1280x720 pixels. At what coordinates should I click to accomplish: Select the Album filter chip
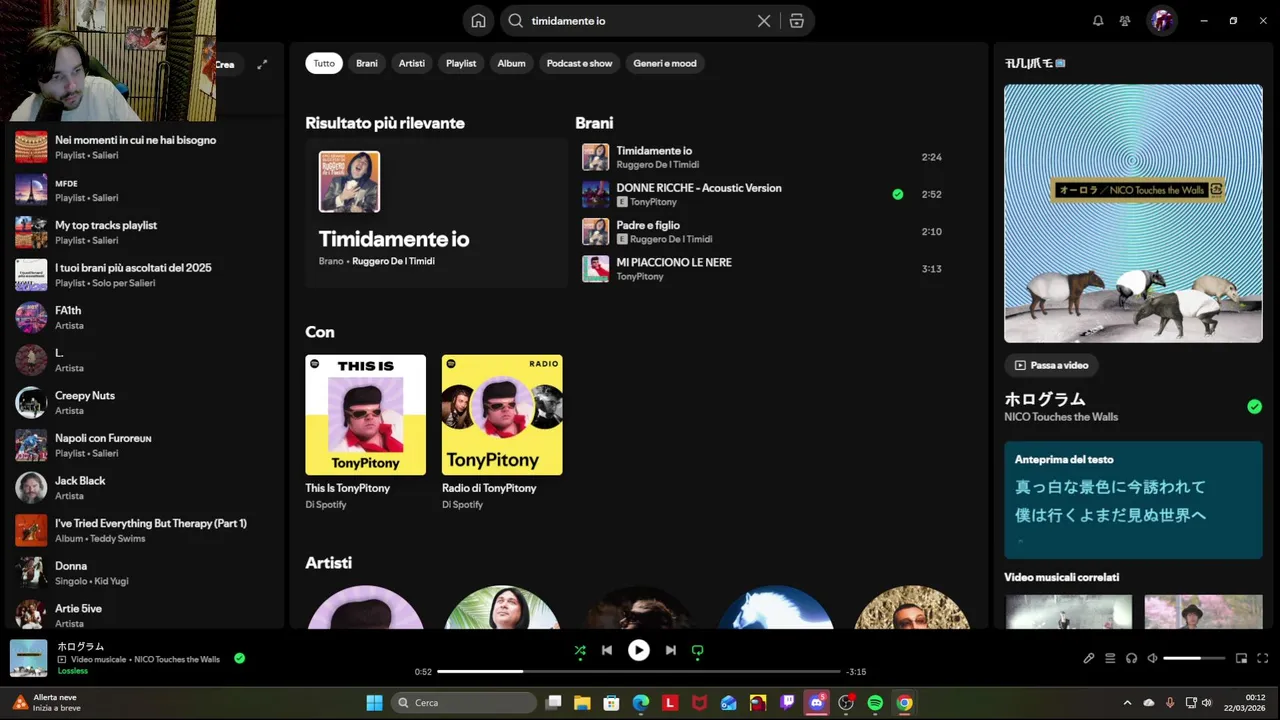(x=511, y=63)
